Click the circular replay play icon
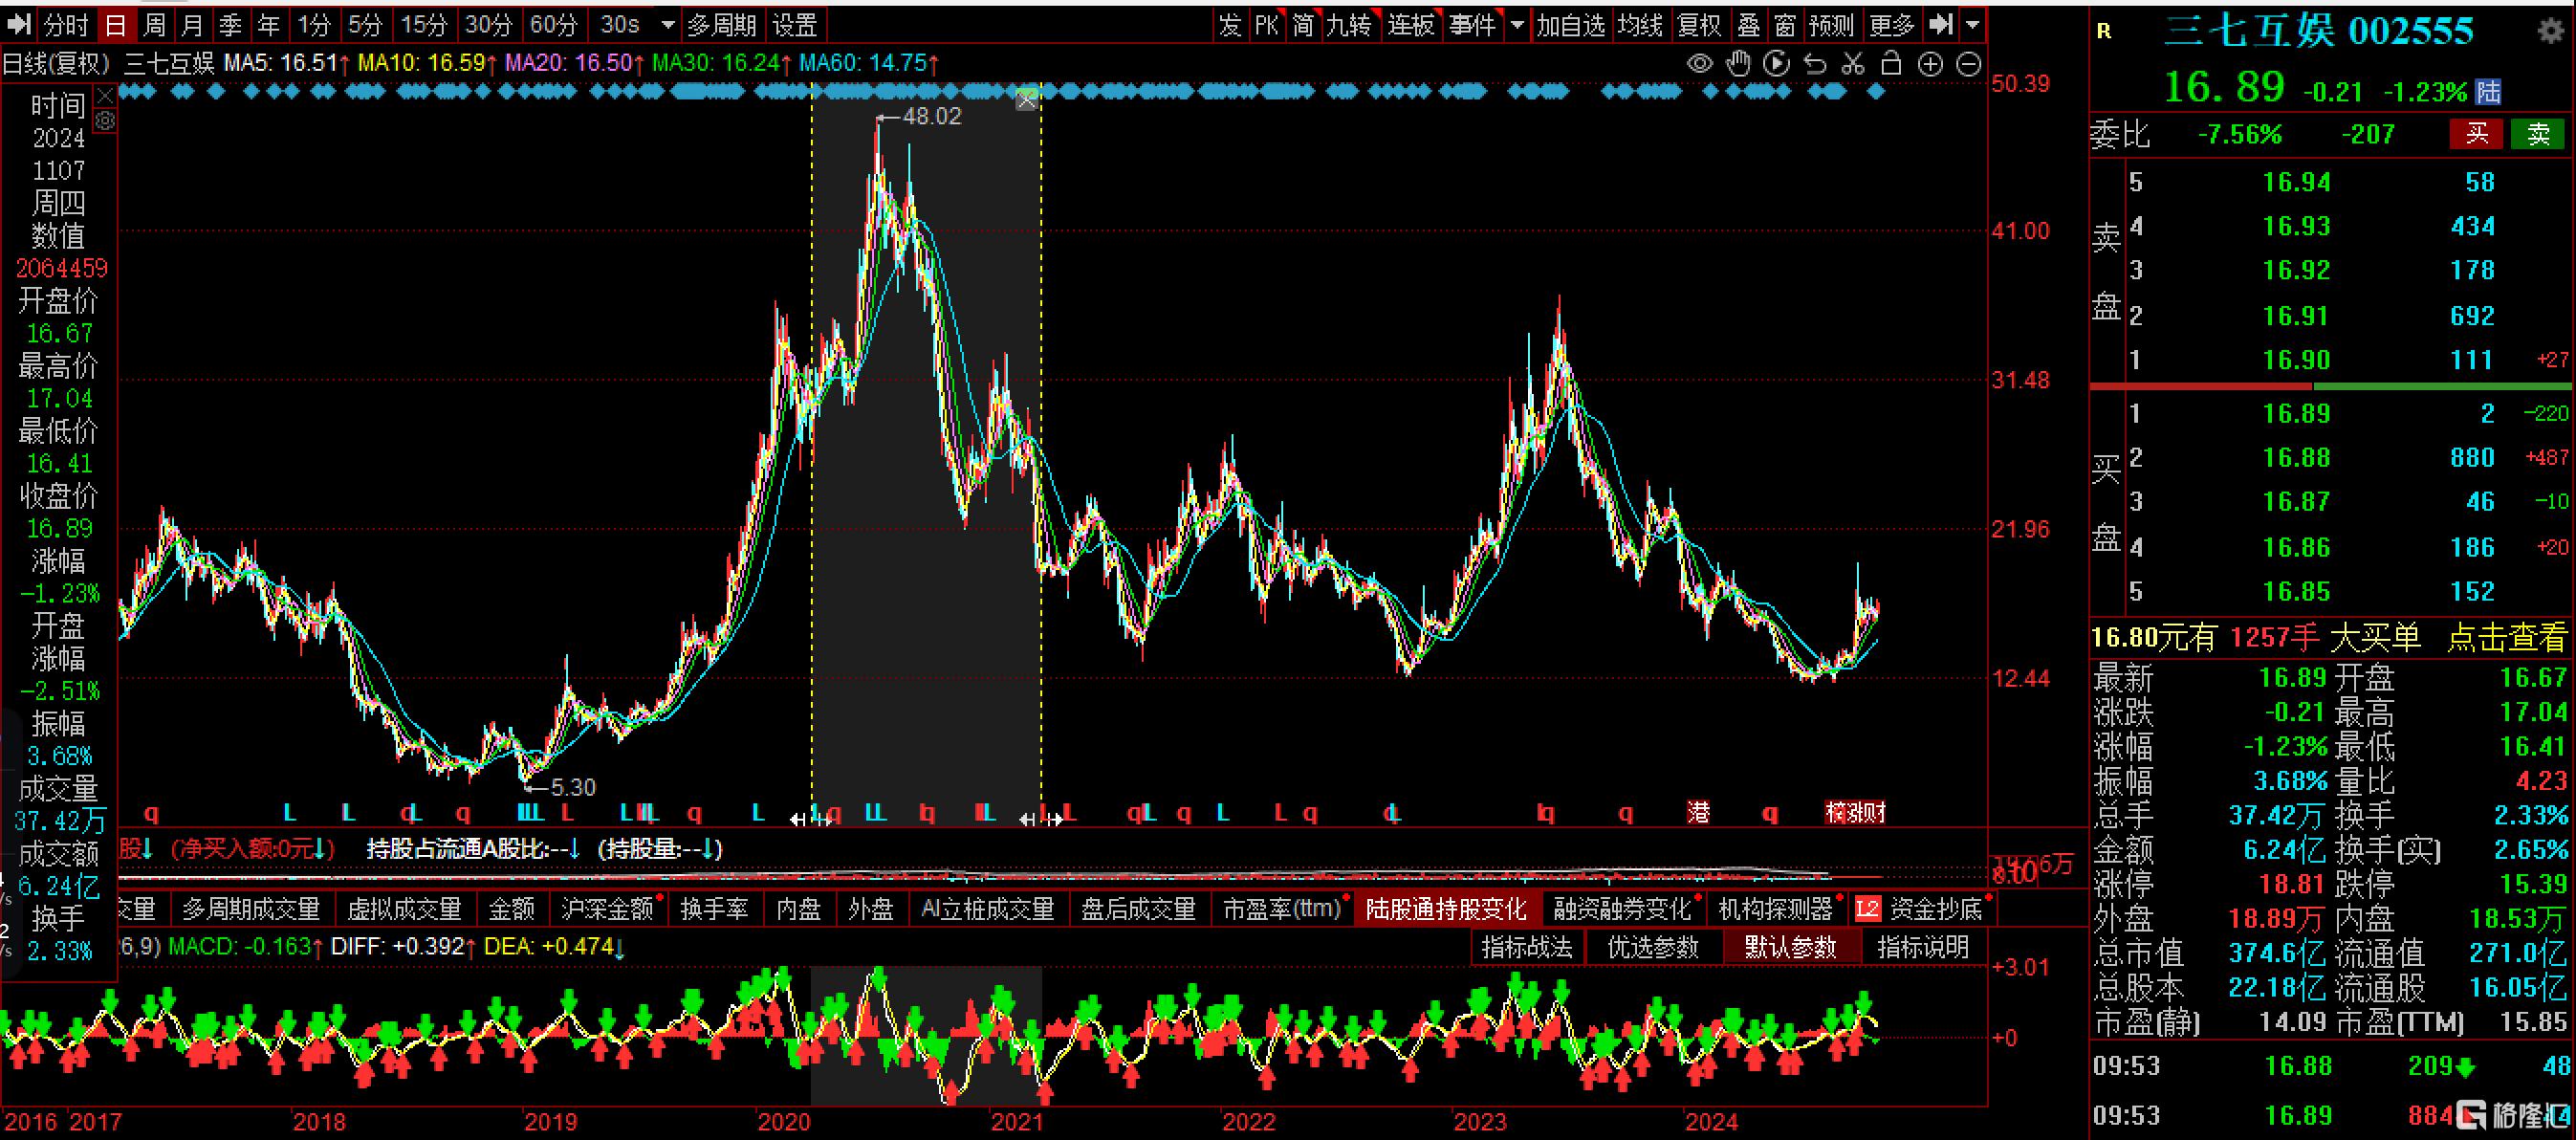This screenshot has height=1140, width=2576. tap(1777, 64)
